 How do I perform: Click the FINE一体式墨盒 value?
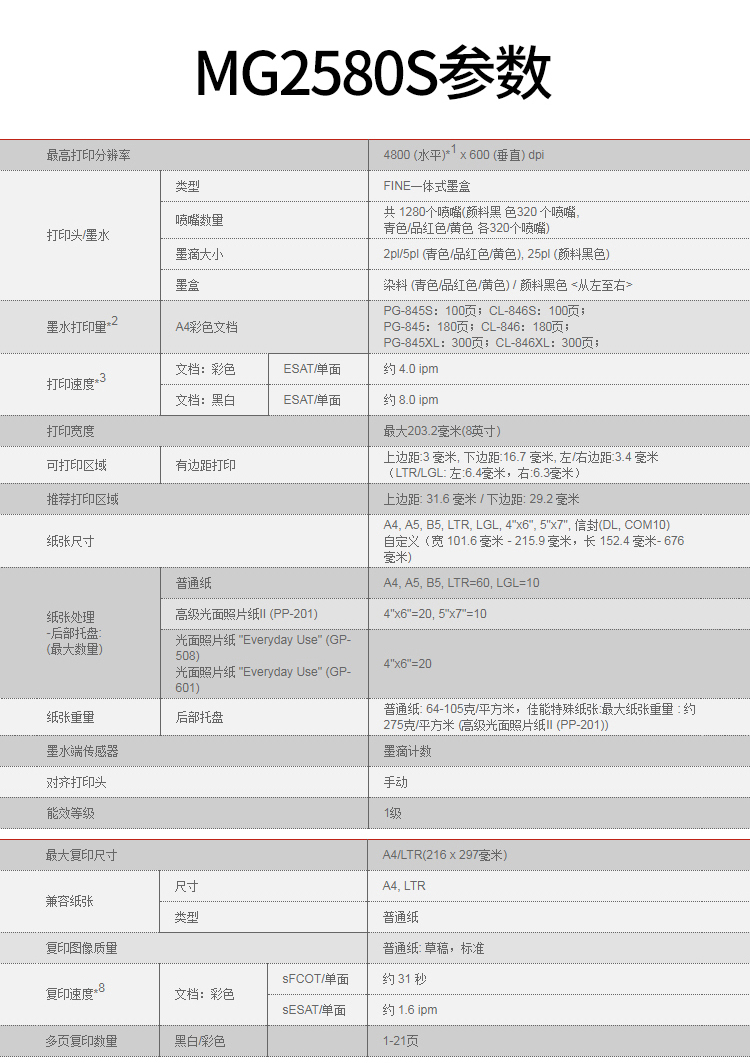point(427,186)
